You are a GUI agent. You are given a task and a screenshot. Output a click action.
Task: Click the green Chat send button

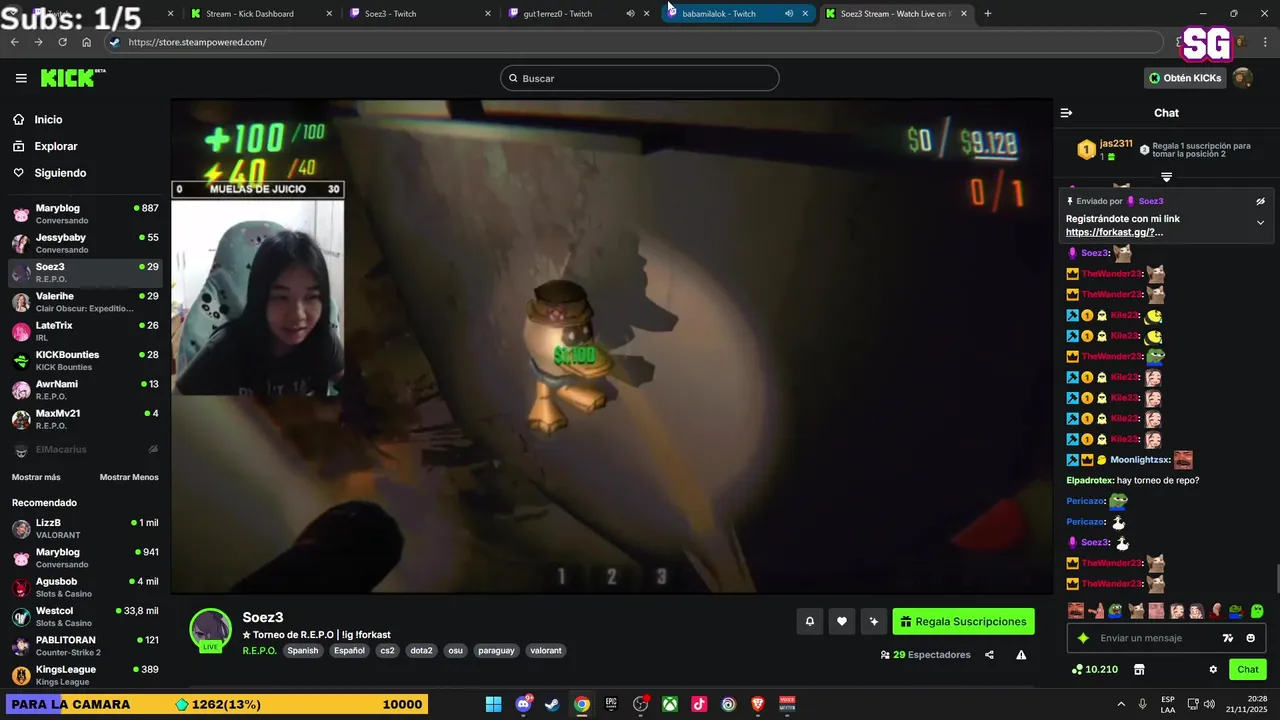tap(1248, 669)
